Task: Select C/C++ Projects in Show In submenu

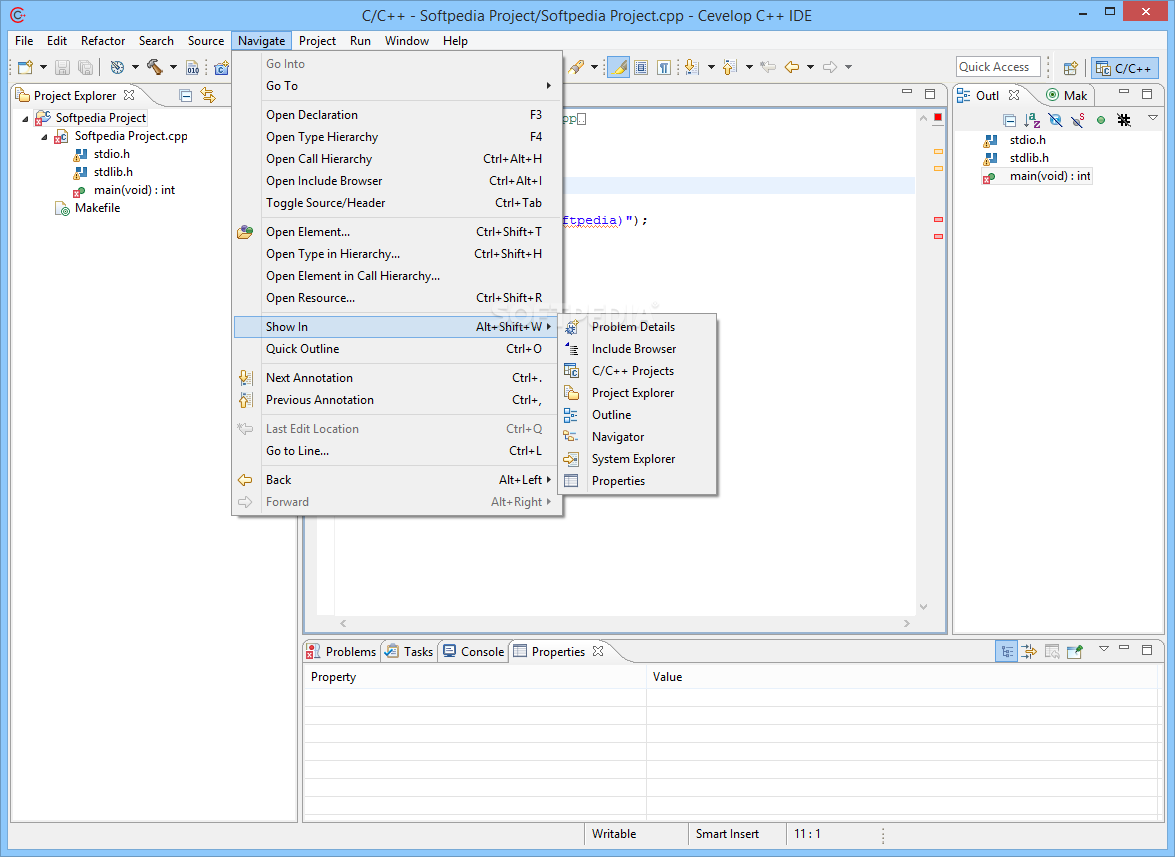Action: (x=638, y=372)
